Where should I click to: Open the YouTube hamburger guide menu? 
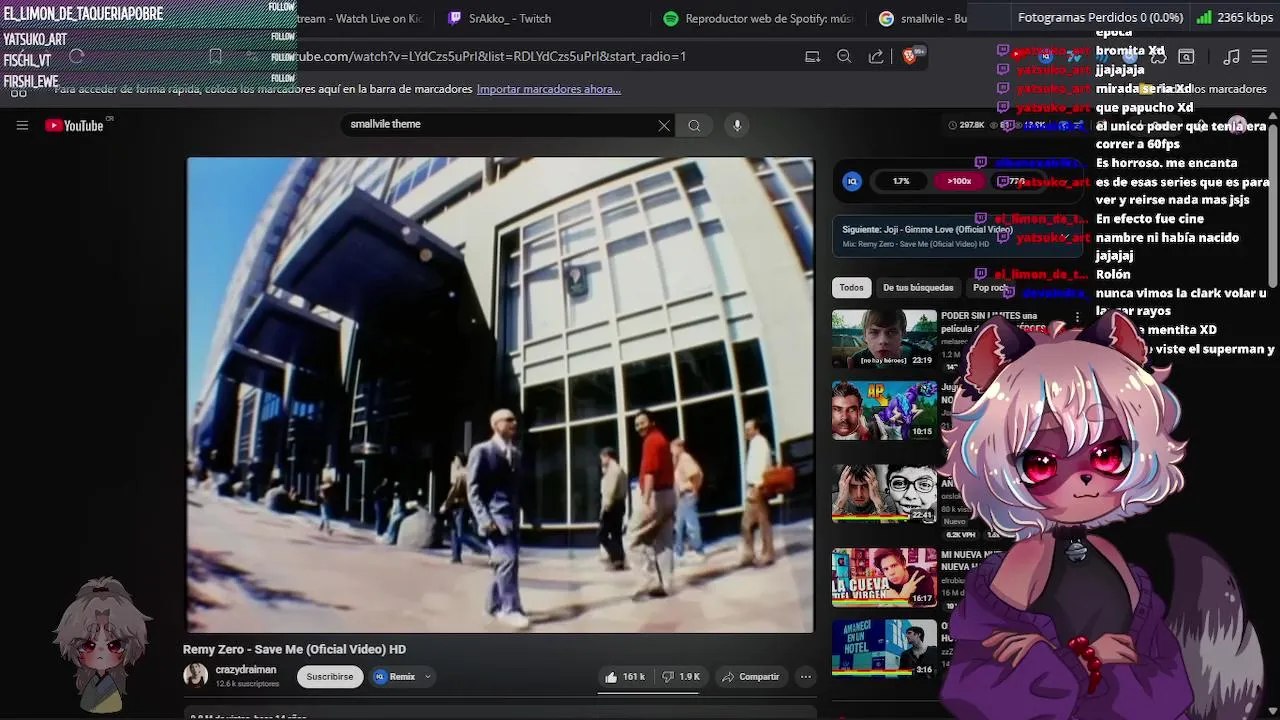point(22,125)
